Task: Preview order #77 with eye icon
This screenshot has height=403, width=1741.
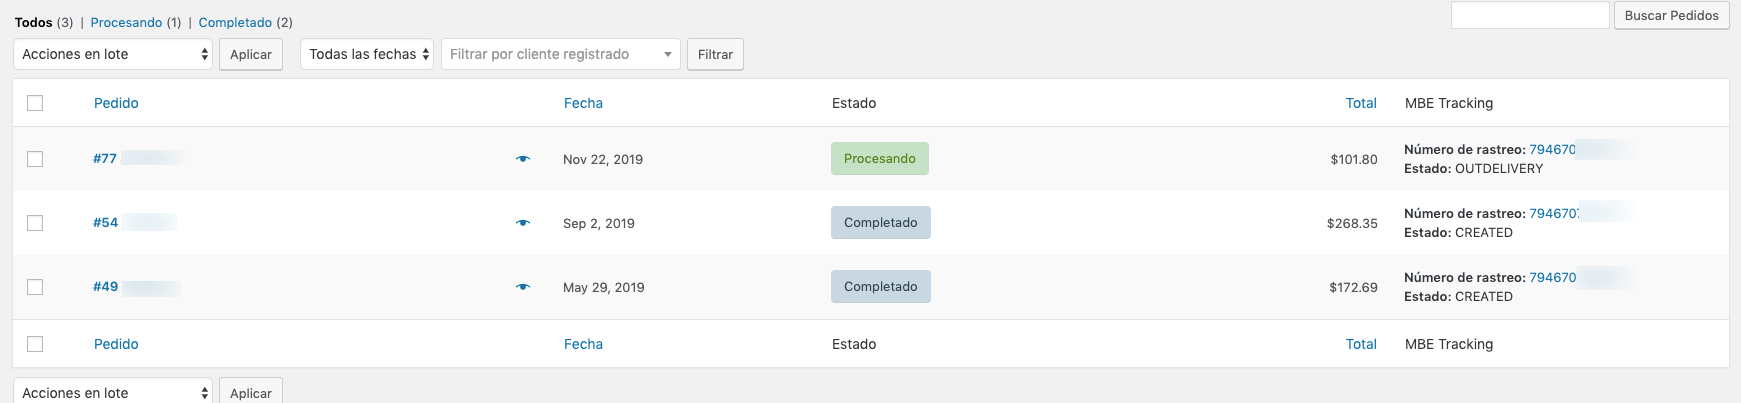Action: (523, 159)
